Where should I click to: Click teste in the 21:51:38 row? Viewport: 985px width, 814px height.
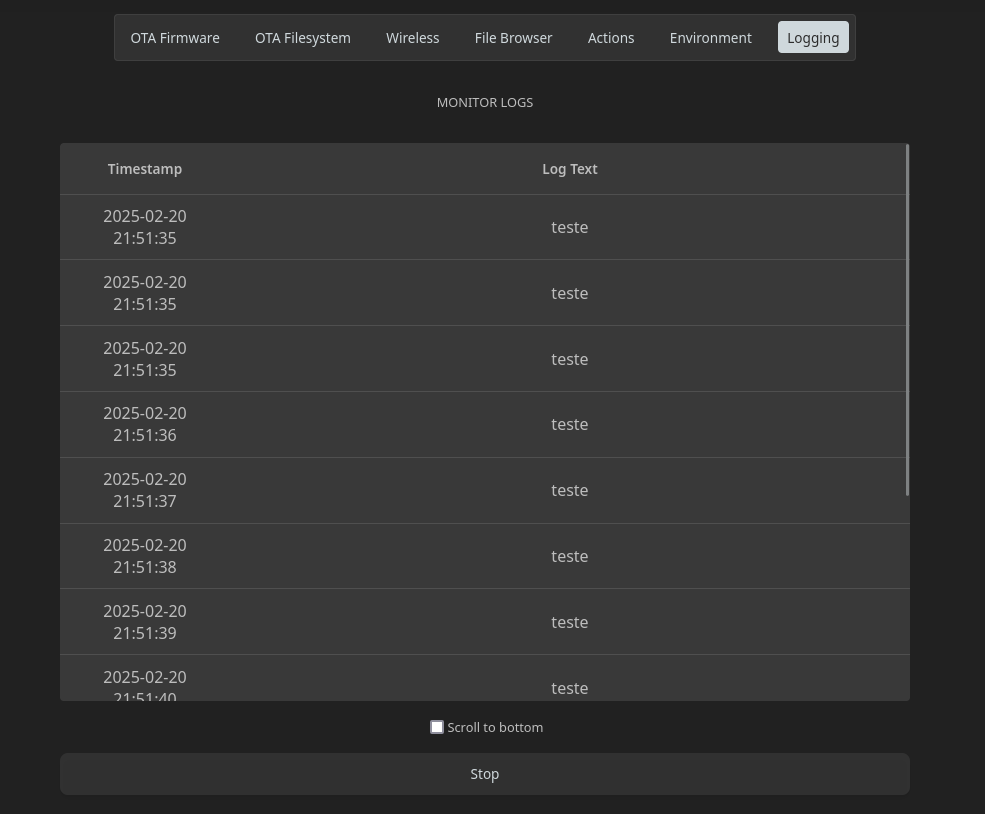point(569,556)
